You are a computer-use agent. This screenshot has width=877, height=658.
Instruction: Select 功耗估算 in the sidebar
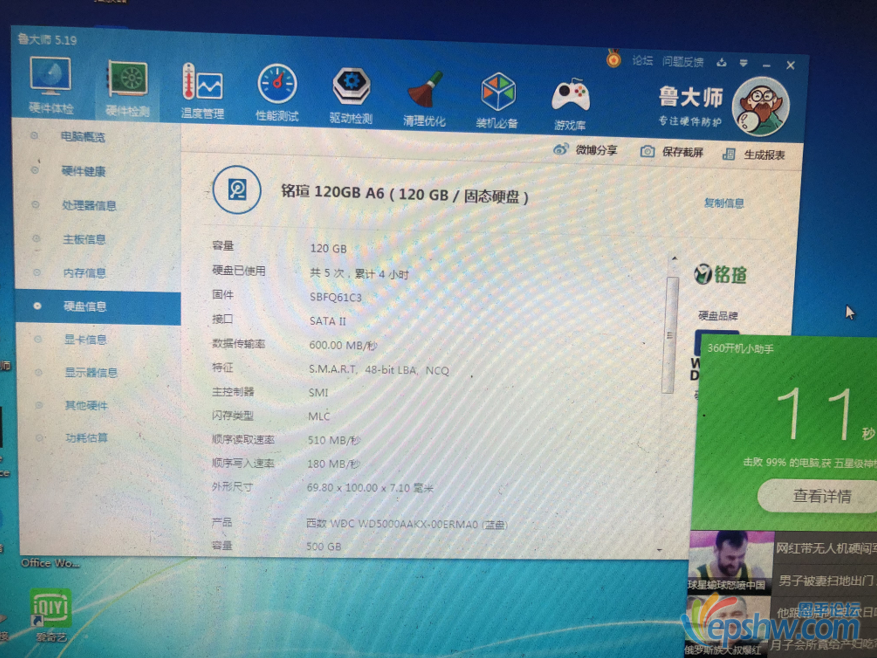[86, 438]
